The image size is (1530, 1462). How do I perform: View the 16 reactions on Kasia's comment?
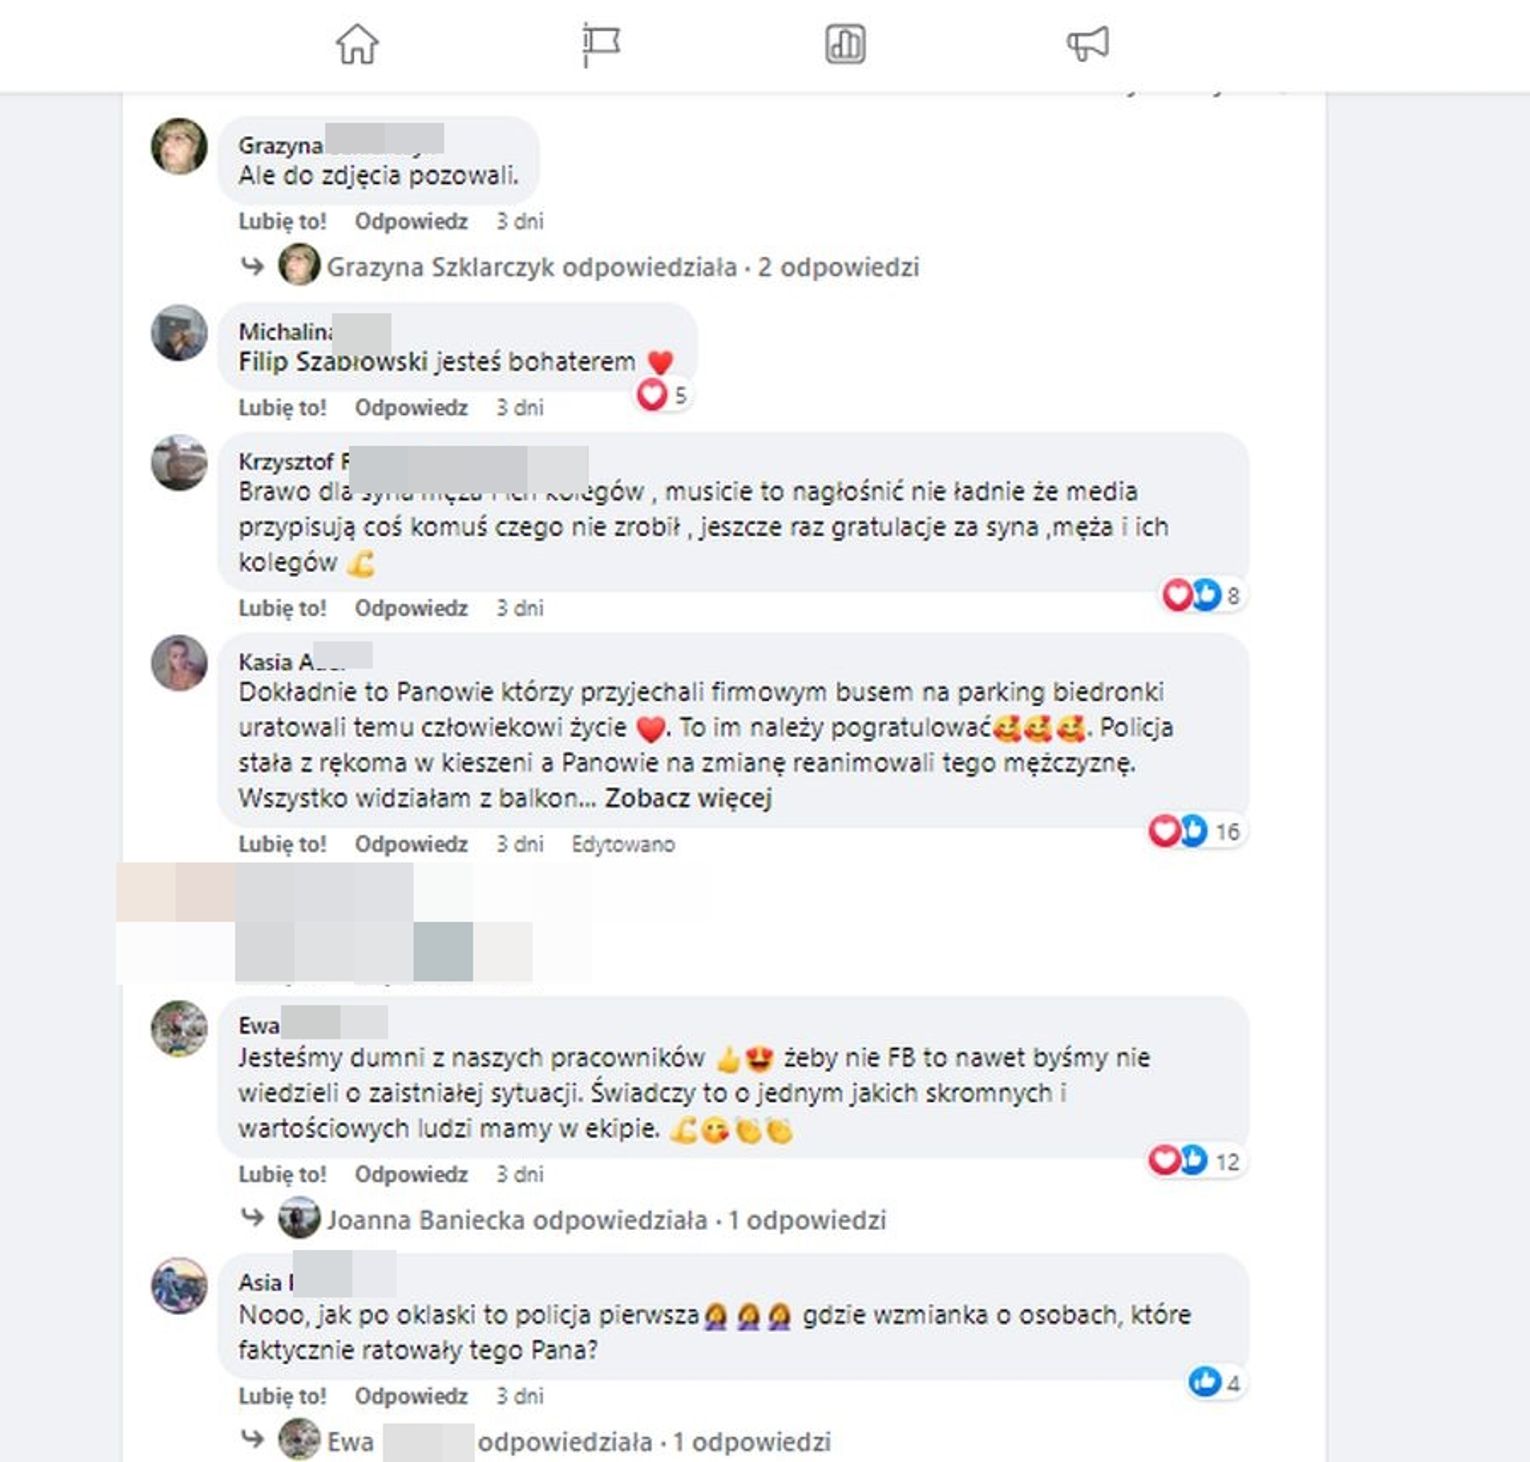point(1195,830)
